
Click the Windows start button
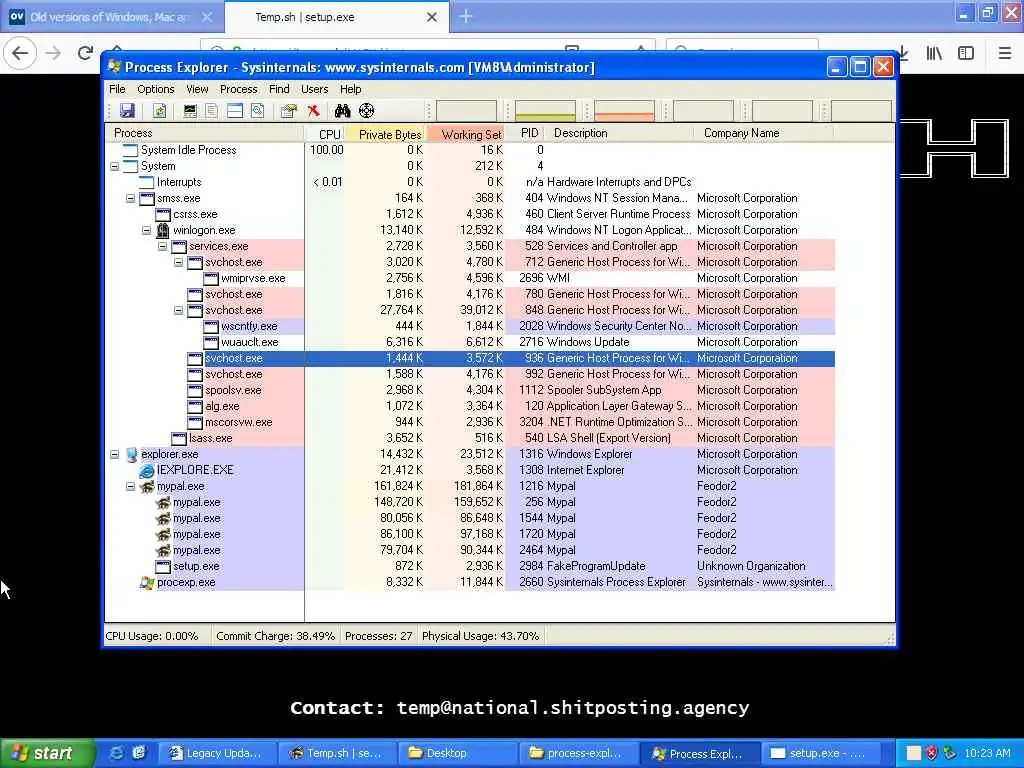coord(47,753)
